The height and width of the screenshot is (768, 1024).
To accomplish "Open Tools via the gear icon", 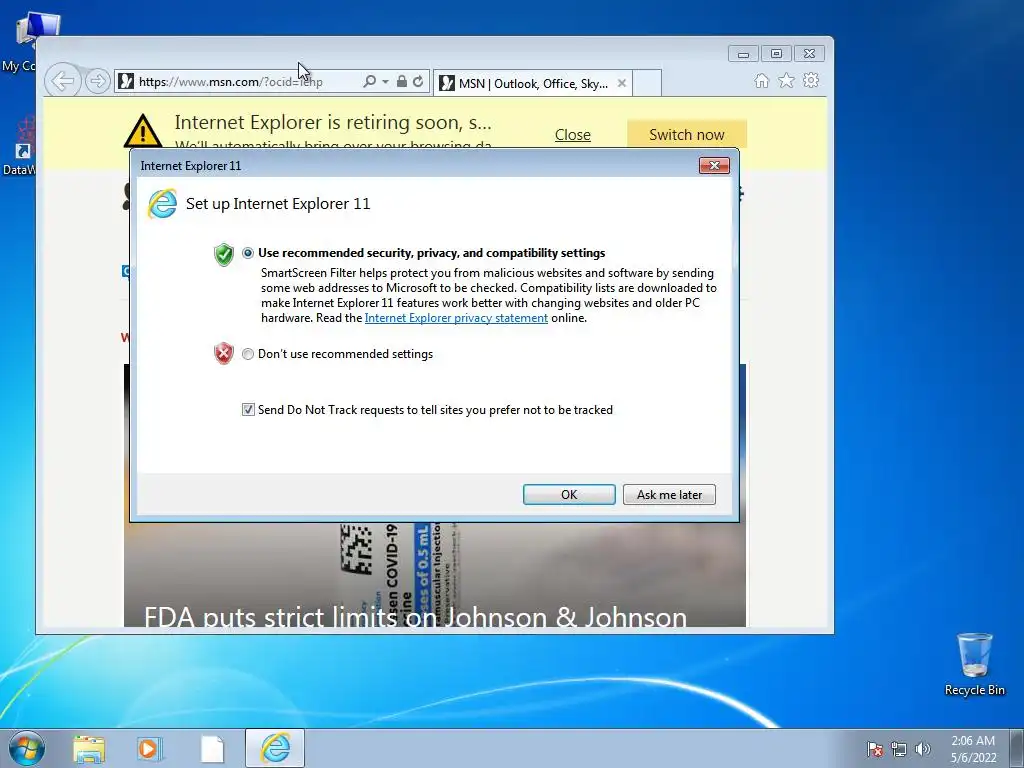I will tap(811, 80).
